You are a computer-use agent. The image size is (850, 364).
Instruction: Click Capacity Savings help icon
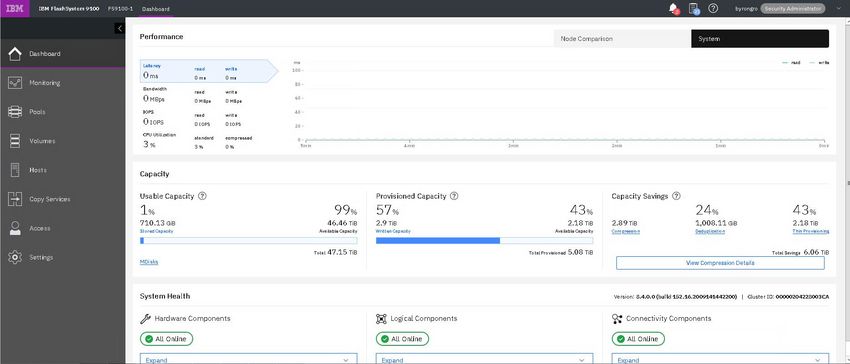tap(676, 196)
